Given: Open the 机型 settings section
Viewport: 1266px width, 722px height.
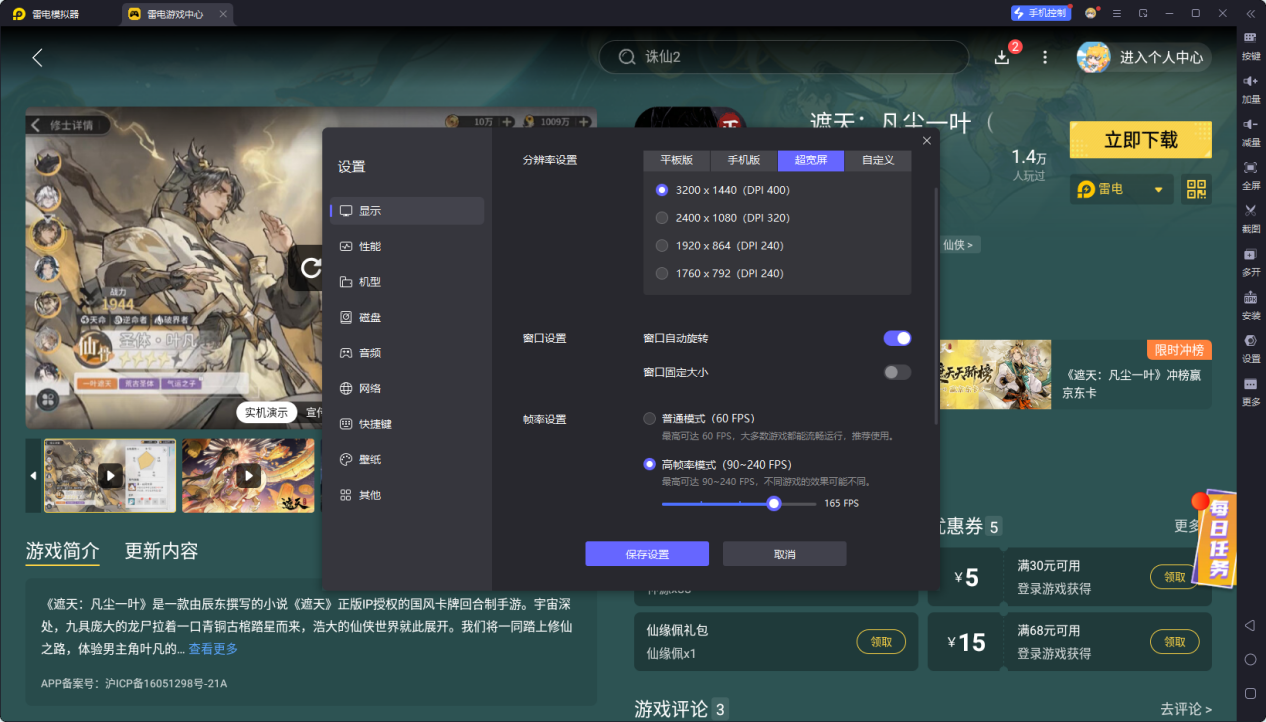Looking at the screenshot, I should coord(407,282).
